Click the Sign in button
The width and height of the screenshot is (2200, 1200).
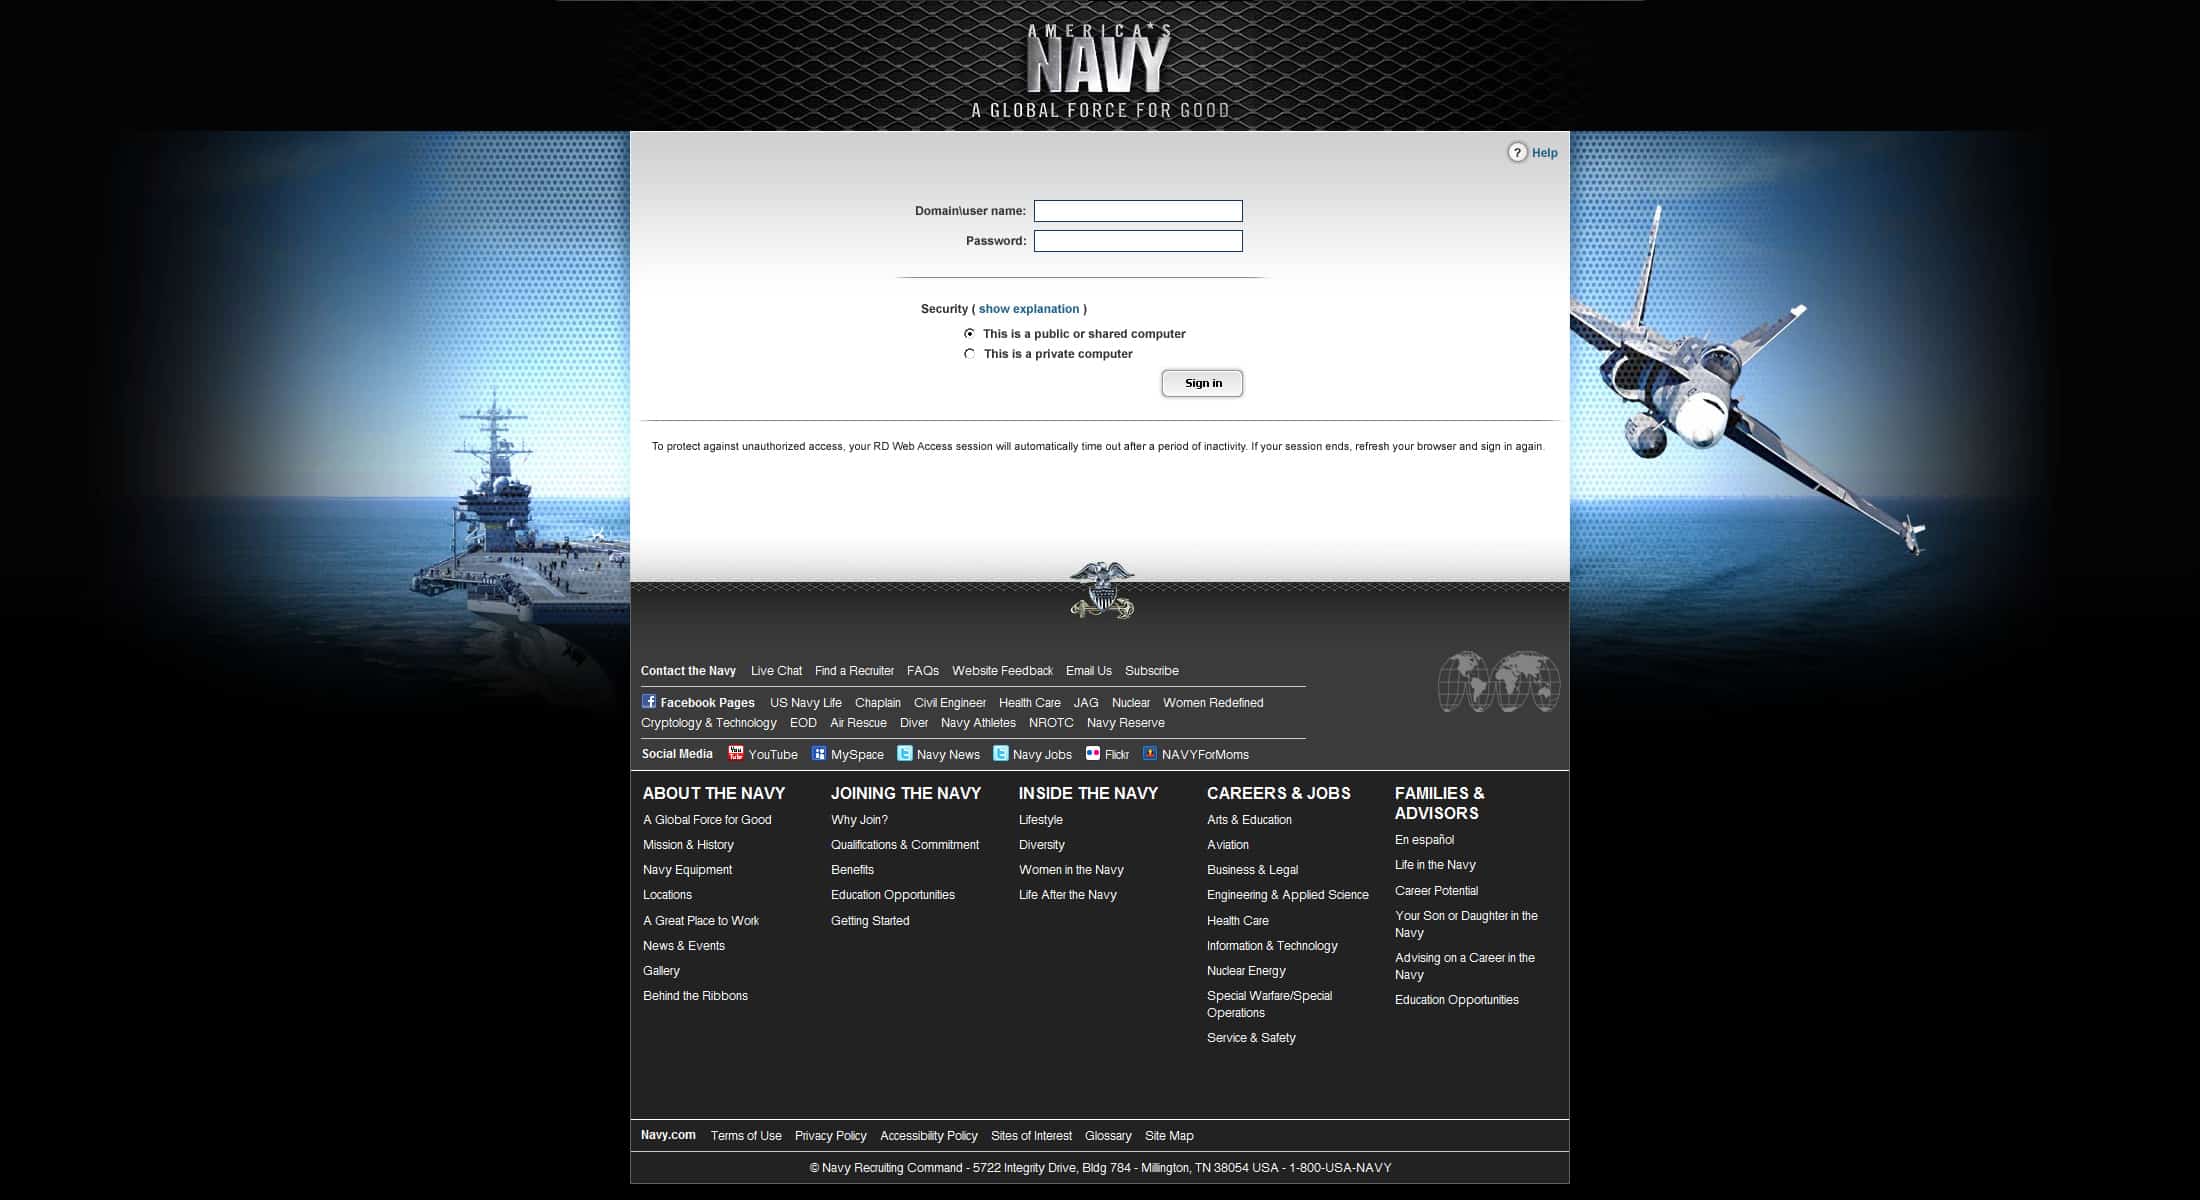pos(1202,383)
